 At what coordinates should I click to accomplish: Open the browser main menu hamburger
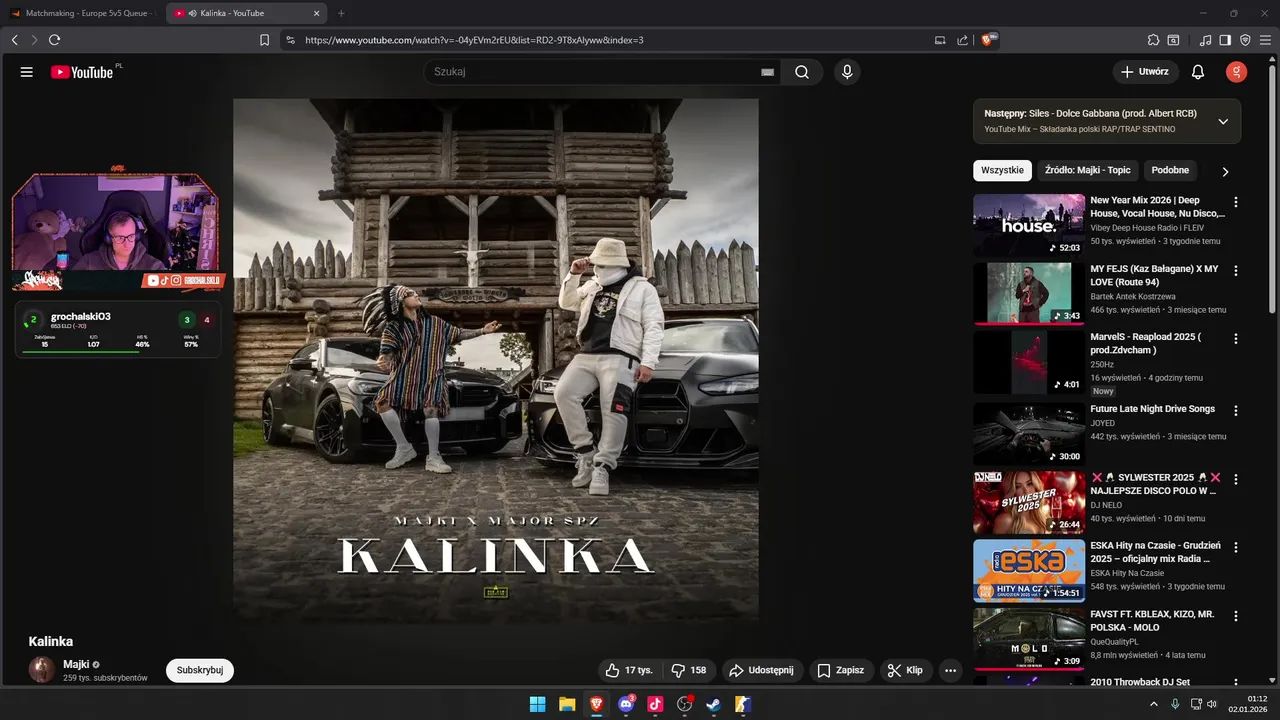tap(1265, 40)
